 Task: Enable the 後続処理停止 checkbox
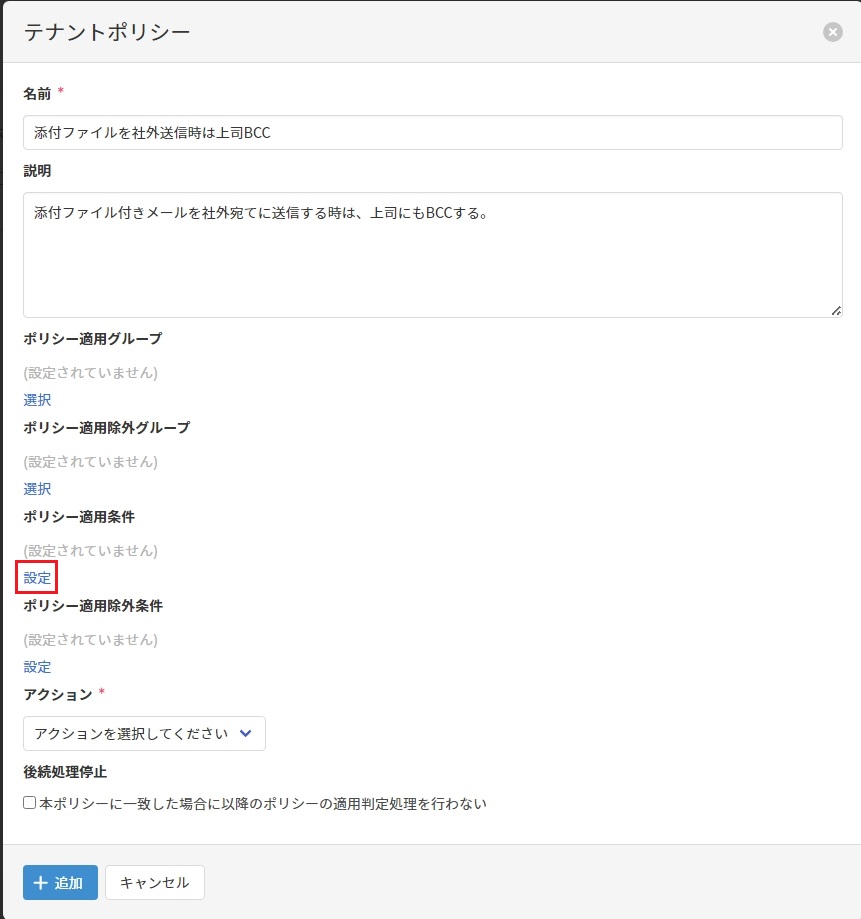[x=30, y=803]
